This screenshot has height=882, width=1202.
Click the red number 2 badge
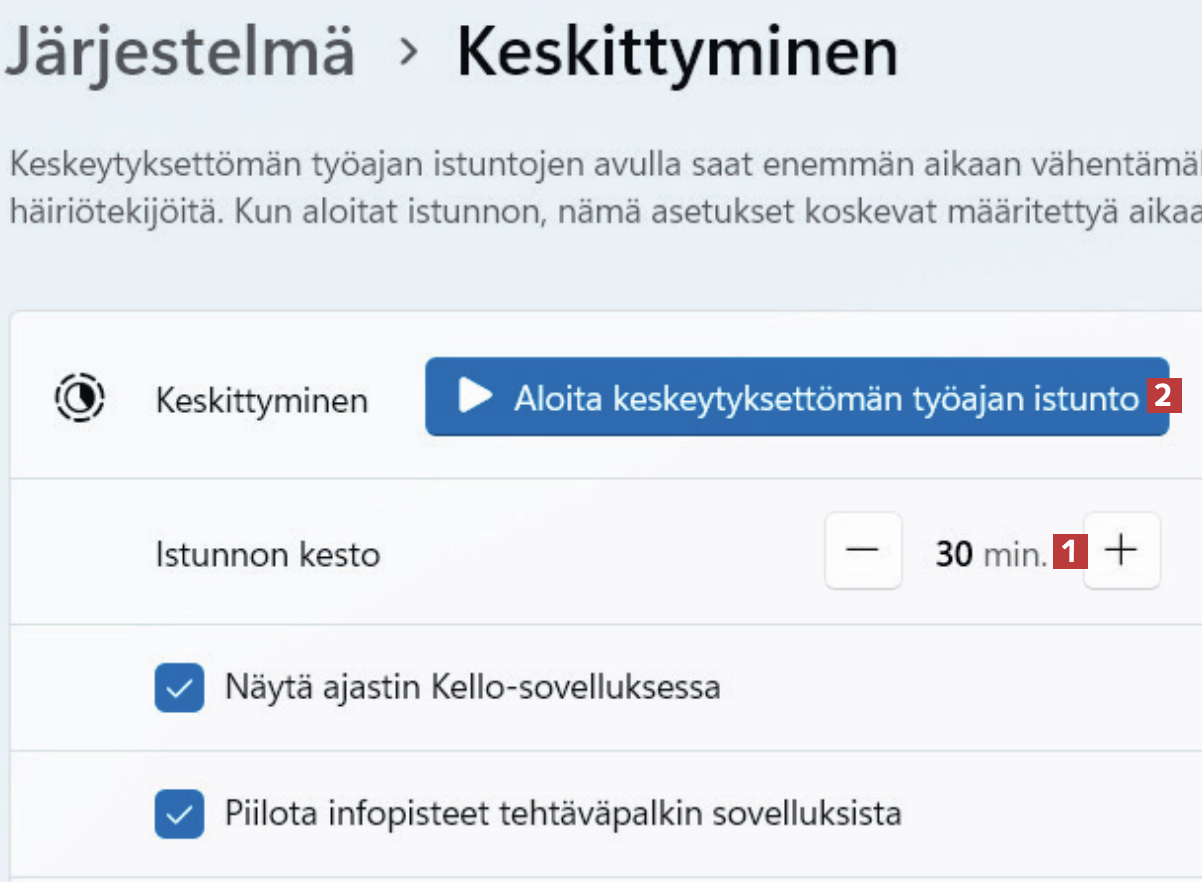pyautogui.click(x=1160, y=397)
